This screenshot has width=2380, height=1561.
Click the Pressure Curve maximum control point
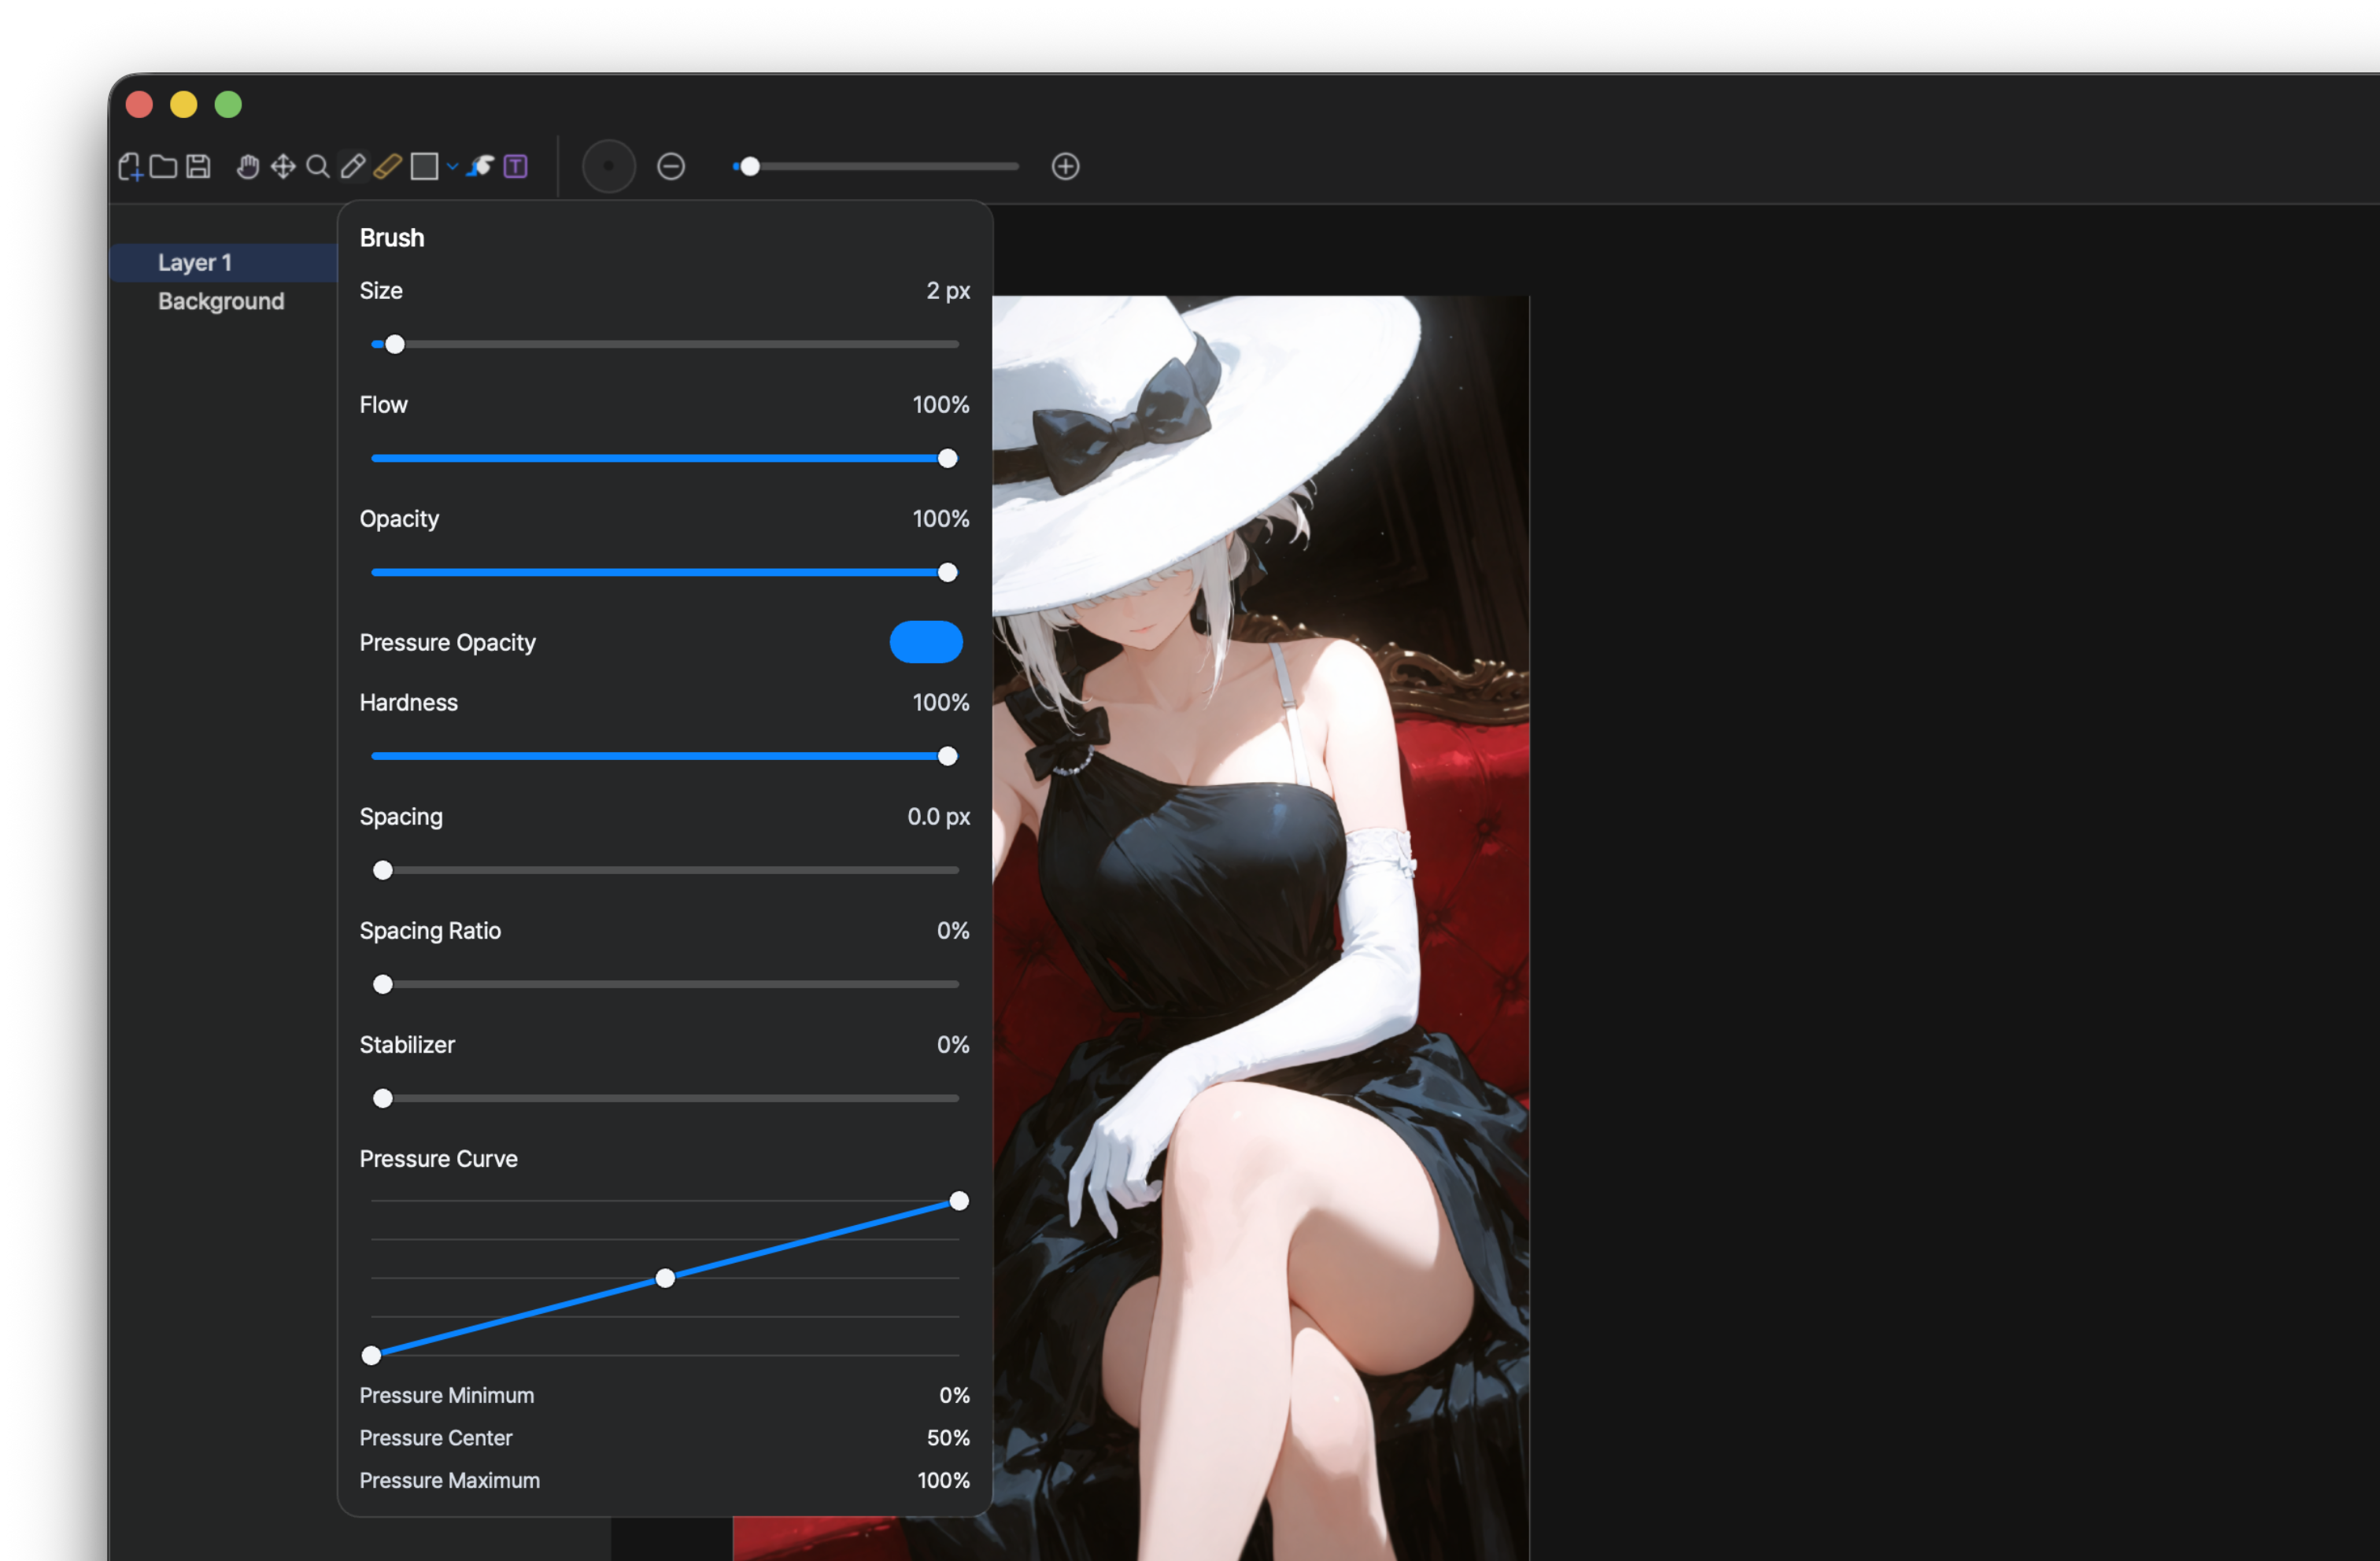coord(959,1201)
